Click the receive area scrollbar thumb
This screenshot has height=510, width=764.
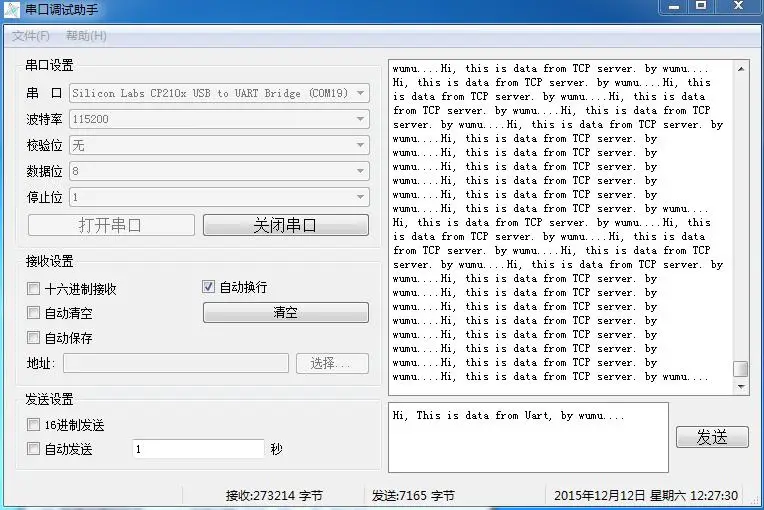pyautogui.click(x=741, y=369)
